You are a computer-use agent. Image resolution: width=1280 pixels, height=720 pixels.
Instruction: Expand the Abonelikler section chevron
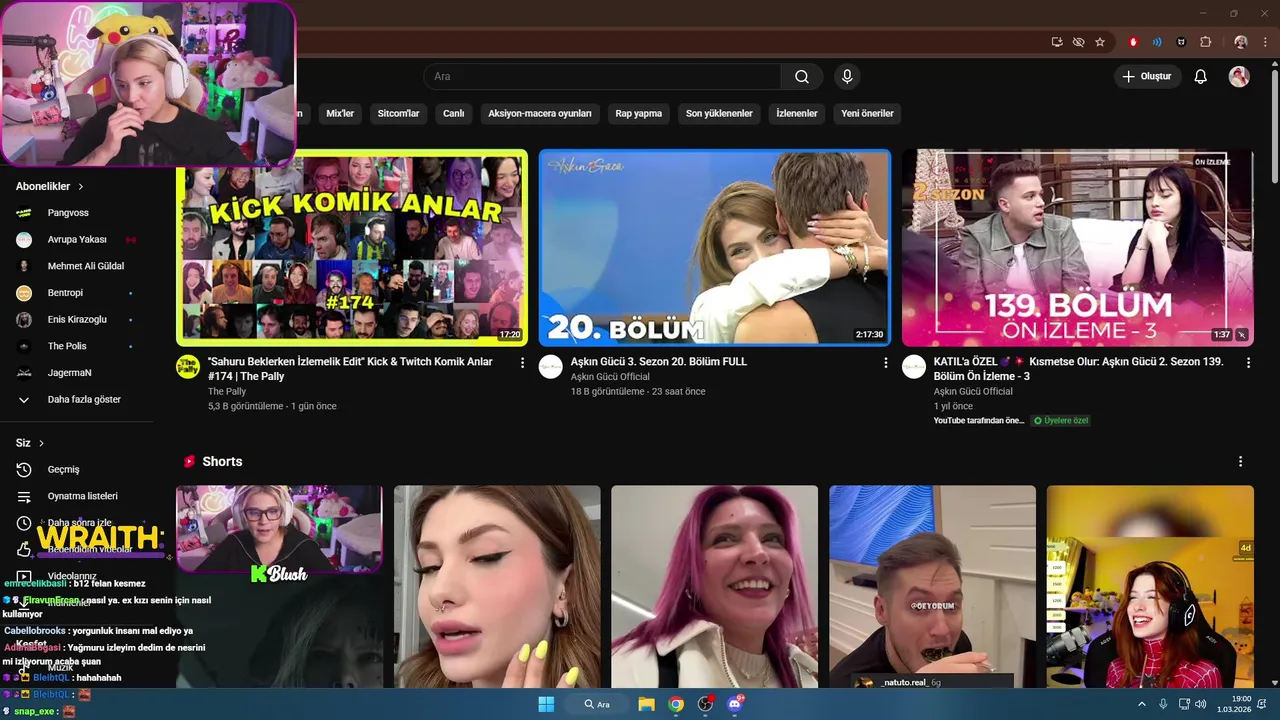(x=81, y=187)
